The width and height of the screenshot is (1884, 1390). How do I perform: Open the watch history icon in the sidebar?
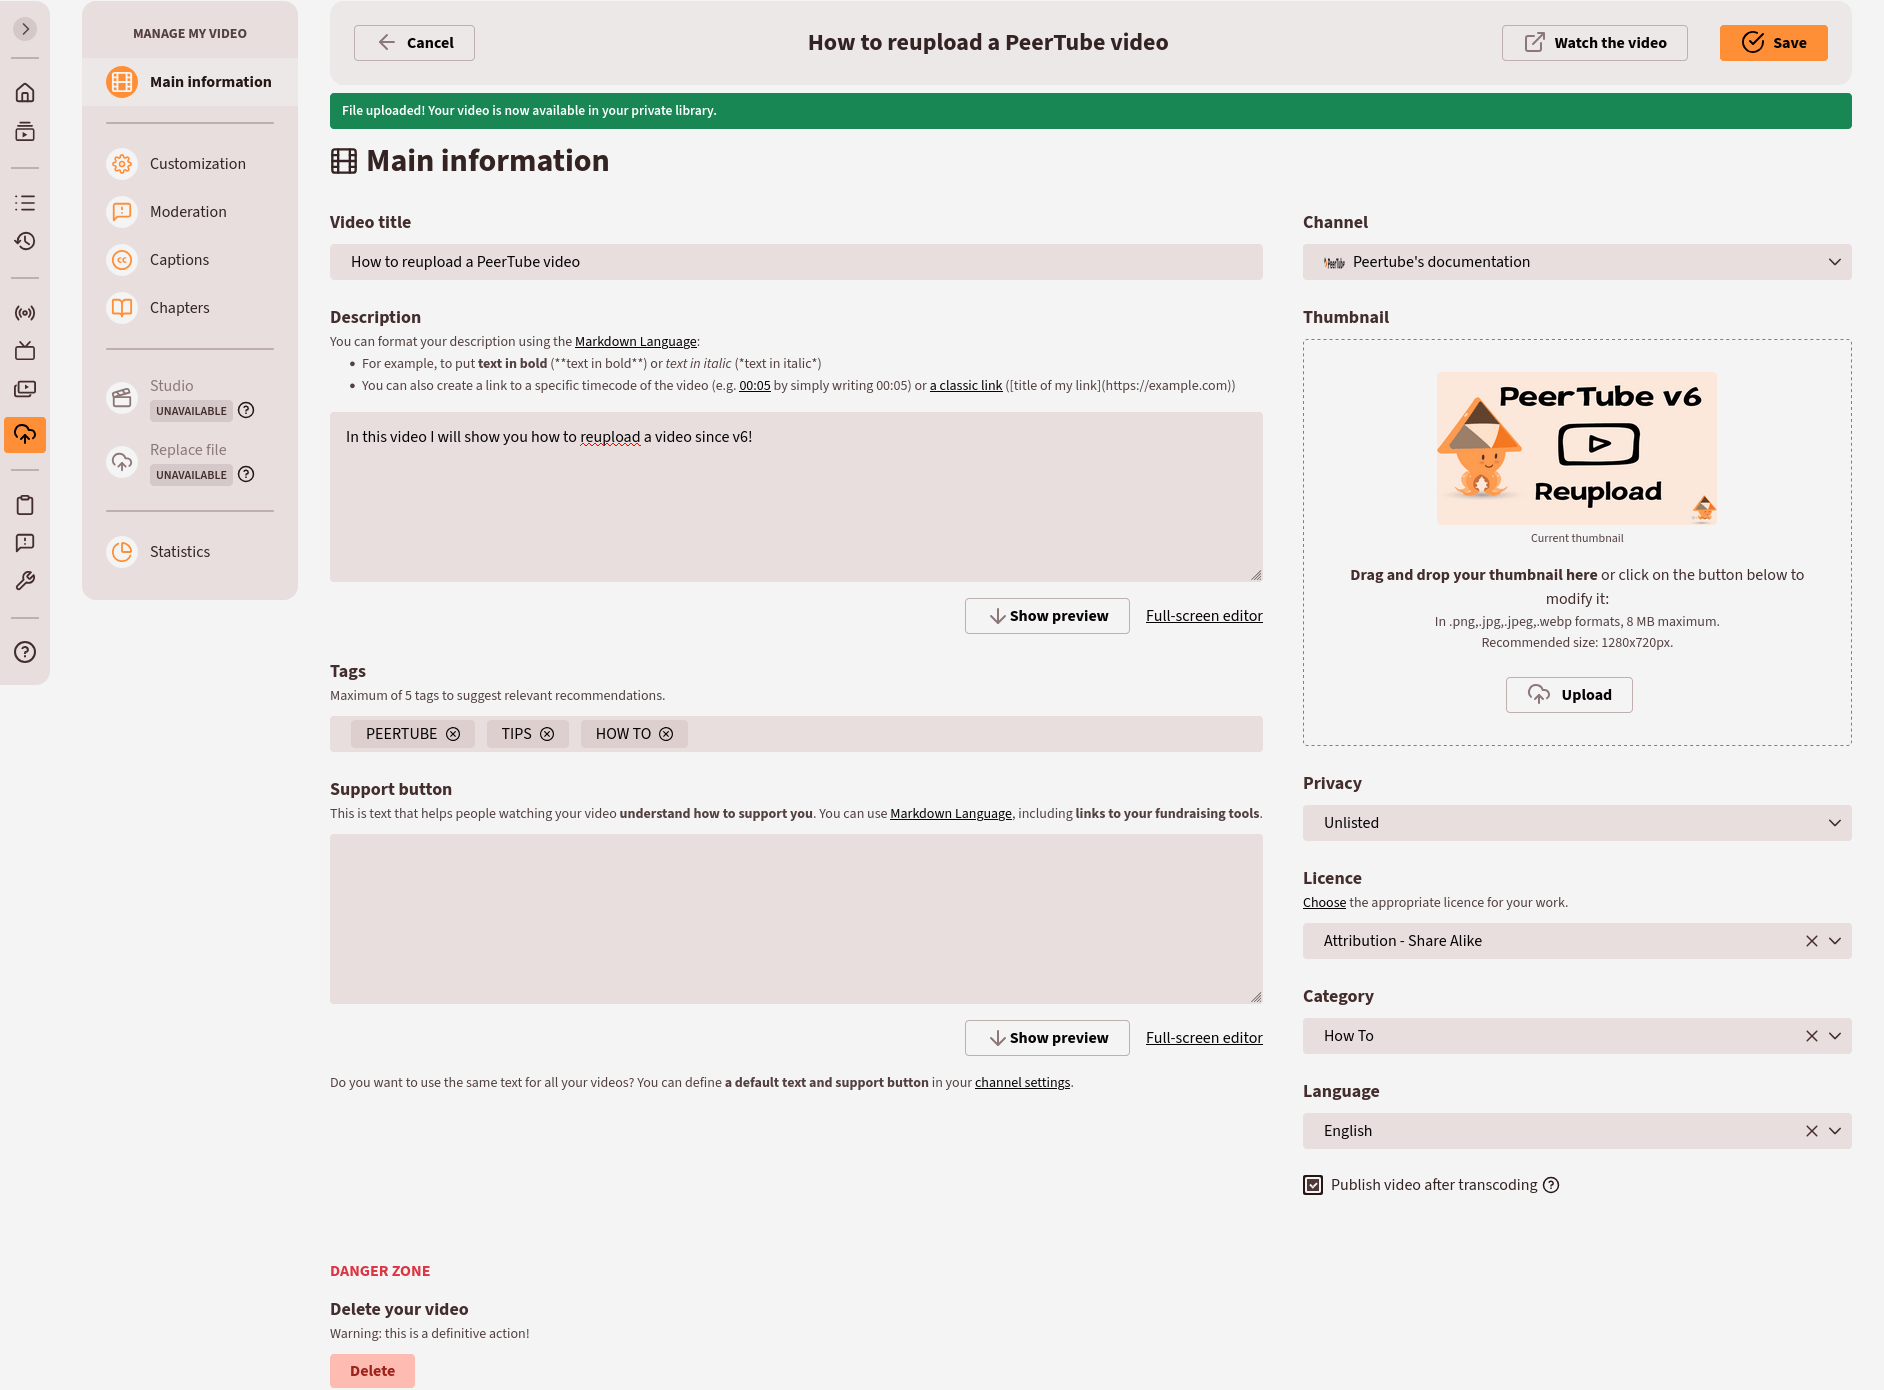25,241
